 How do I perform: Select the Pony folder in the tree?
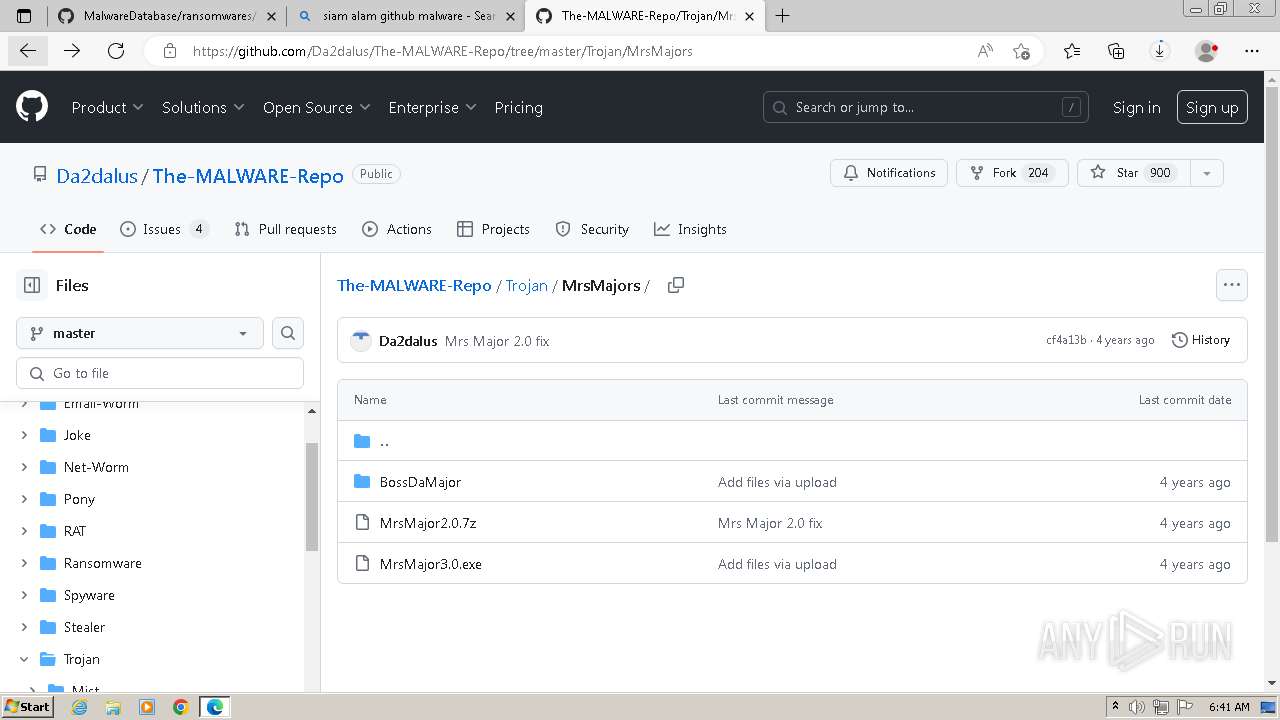coord(79,499)
